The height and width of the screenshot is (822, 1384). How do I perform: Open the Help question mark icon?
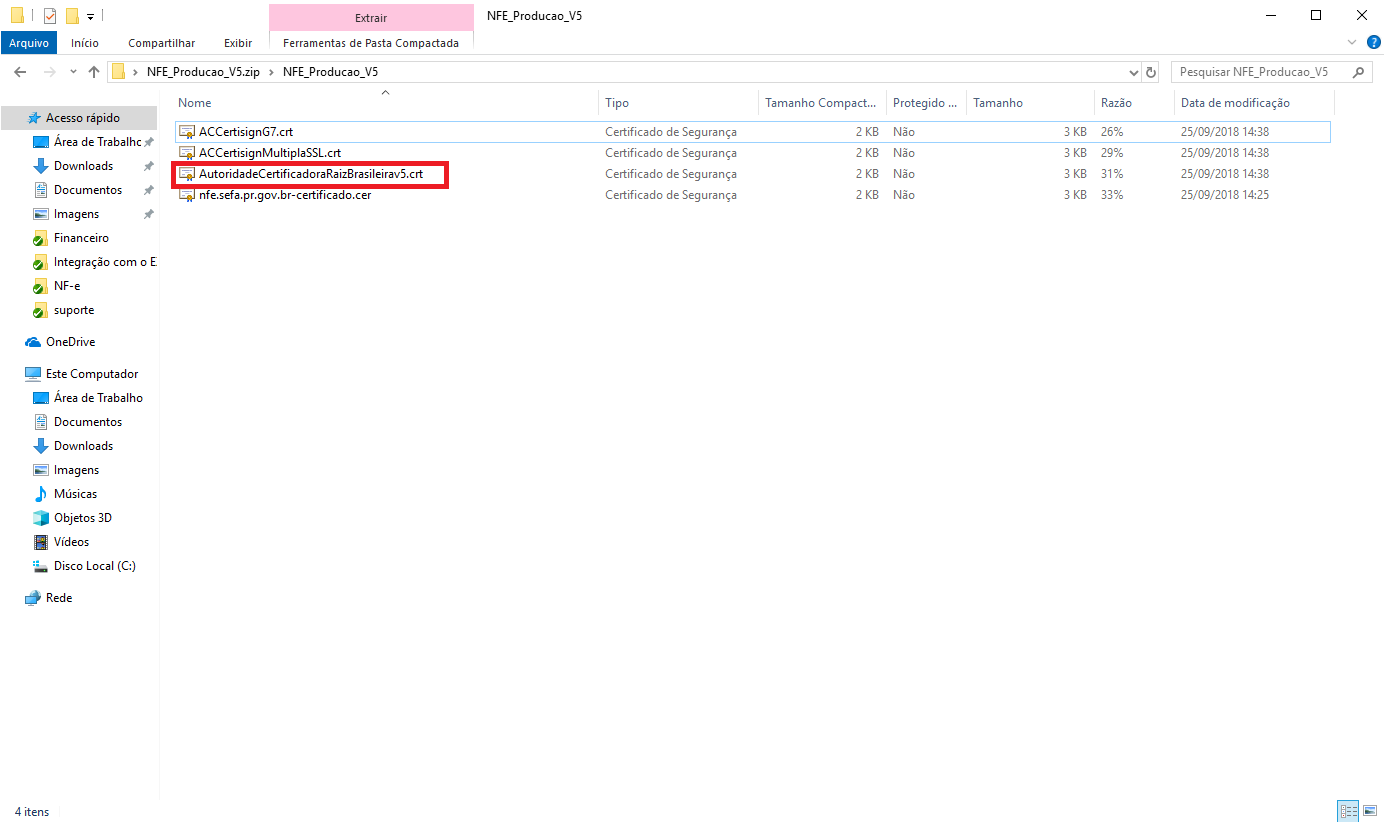coord(1373,42)
